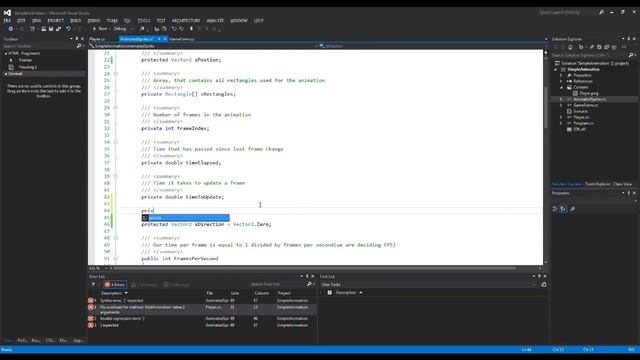Click the Toolbox search magnifier icon
The width and height of the screenshot is (640, 360).
(x=79, y=46)
